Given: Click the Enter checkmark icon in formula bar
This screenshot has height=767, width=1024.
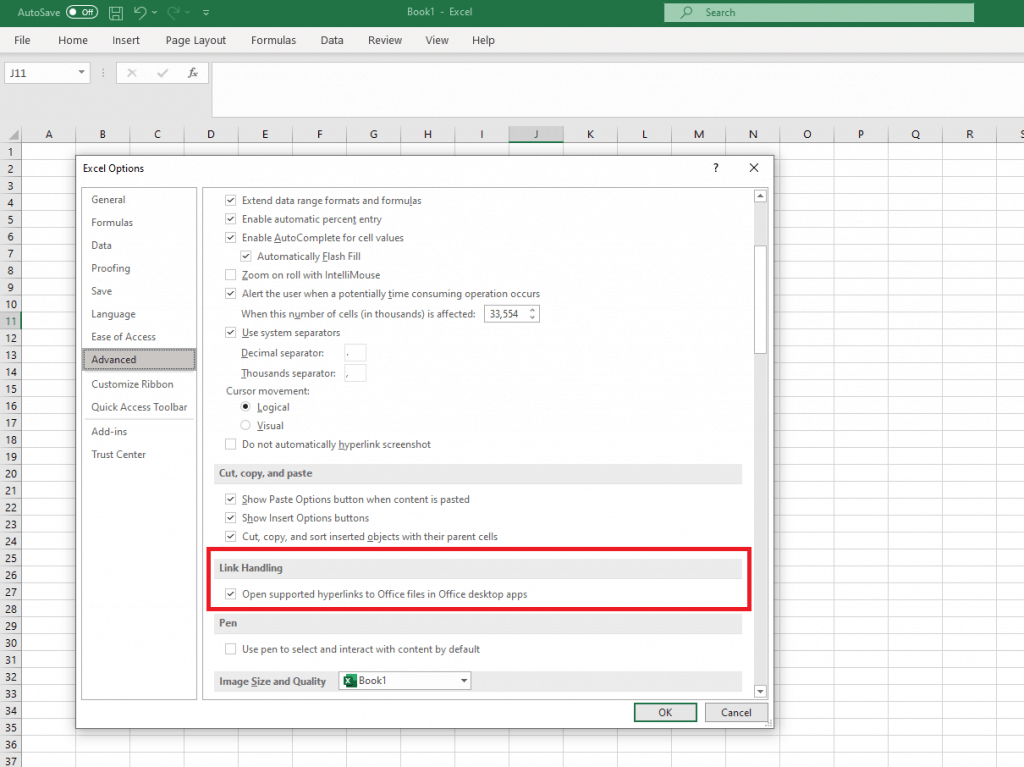Looking at the screenshot, I should [x=163, y=72].
